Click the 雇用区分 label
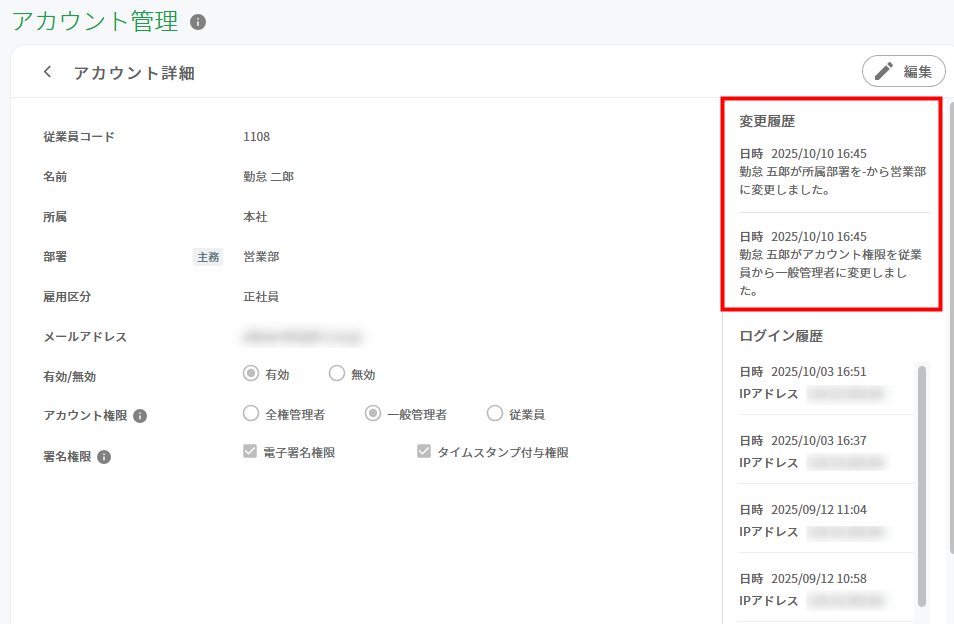 coord(67,297)
